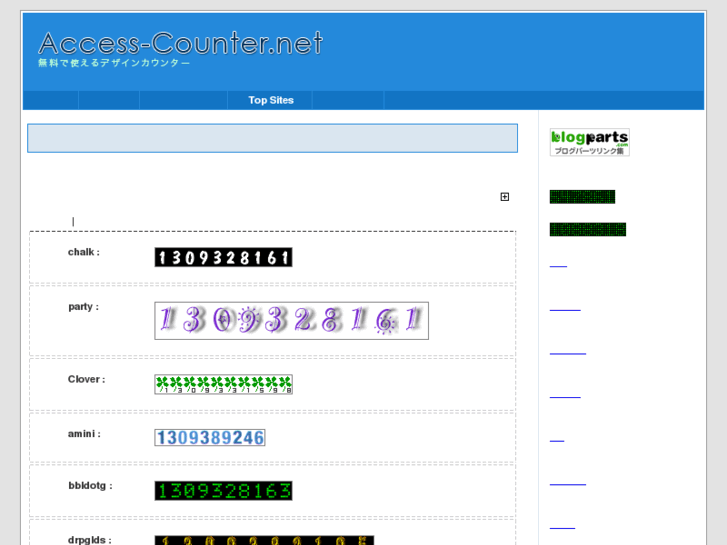Select the Clover counter image
The image size is (727, 545).
(223, 385)
